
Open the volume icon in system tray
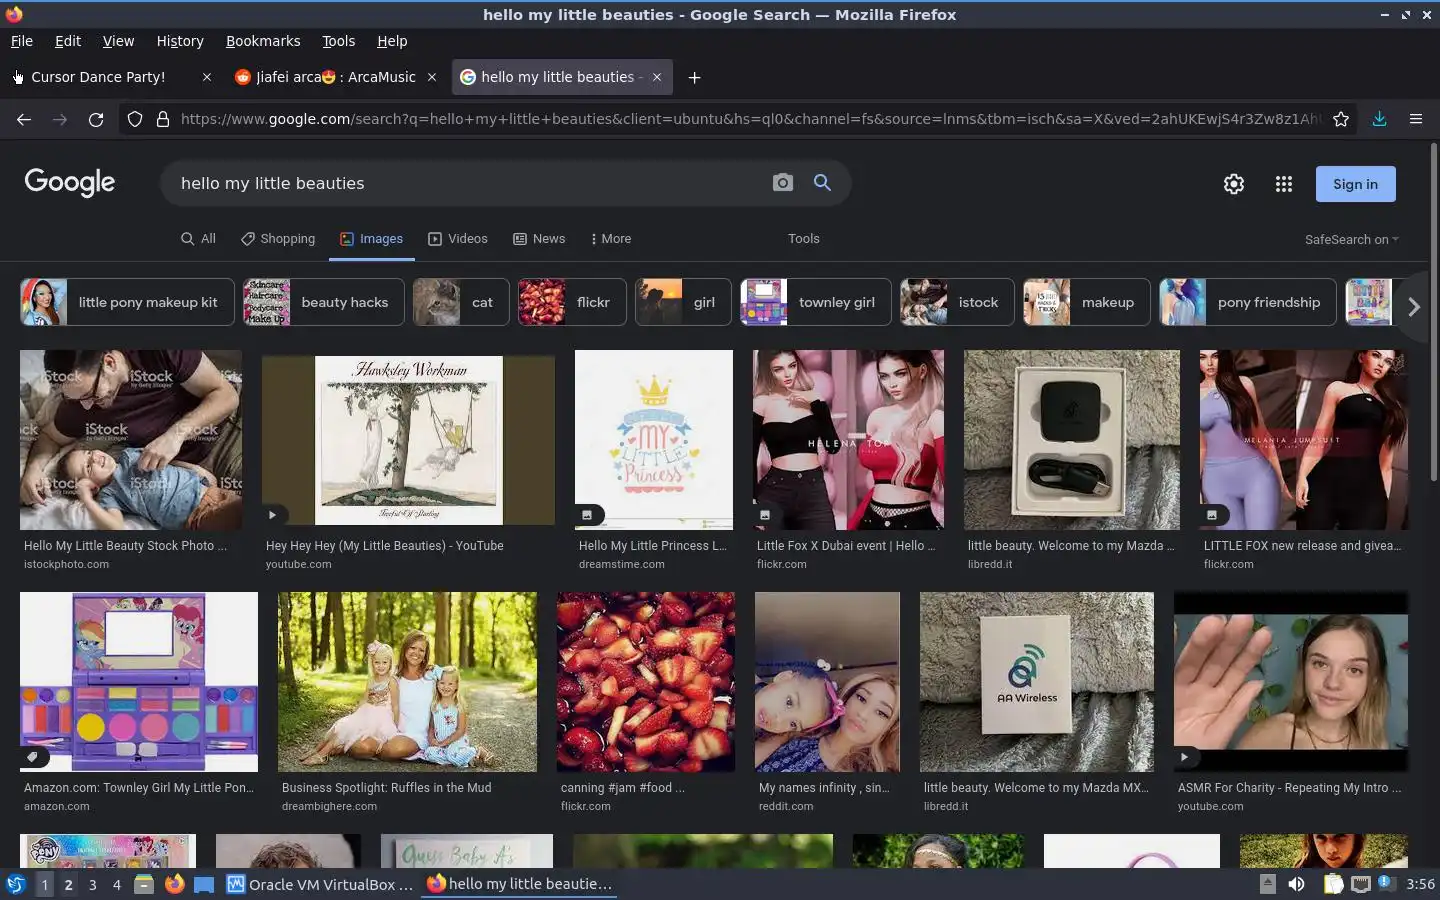coord(1296,884)
